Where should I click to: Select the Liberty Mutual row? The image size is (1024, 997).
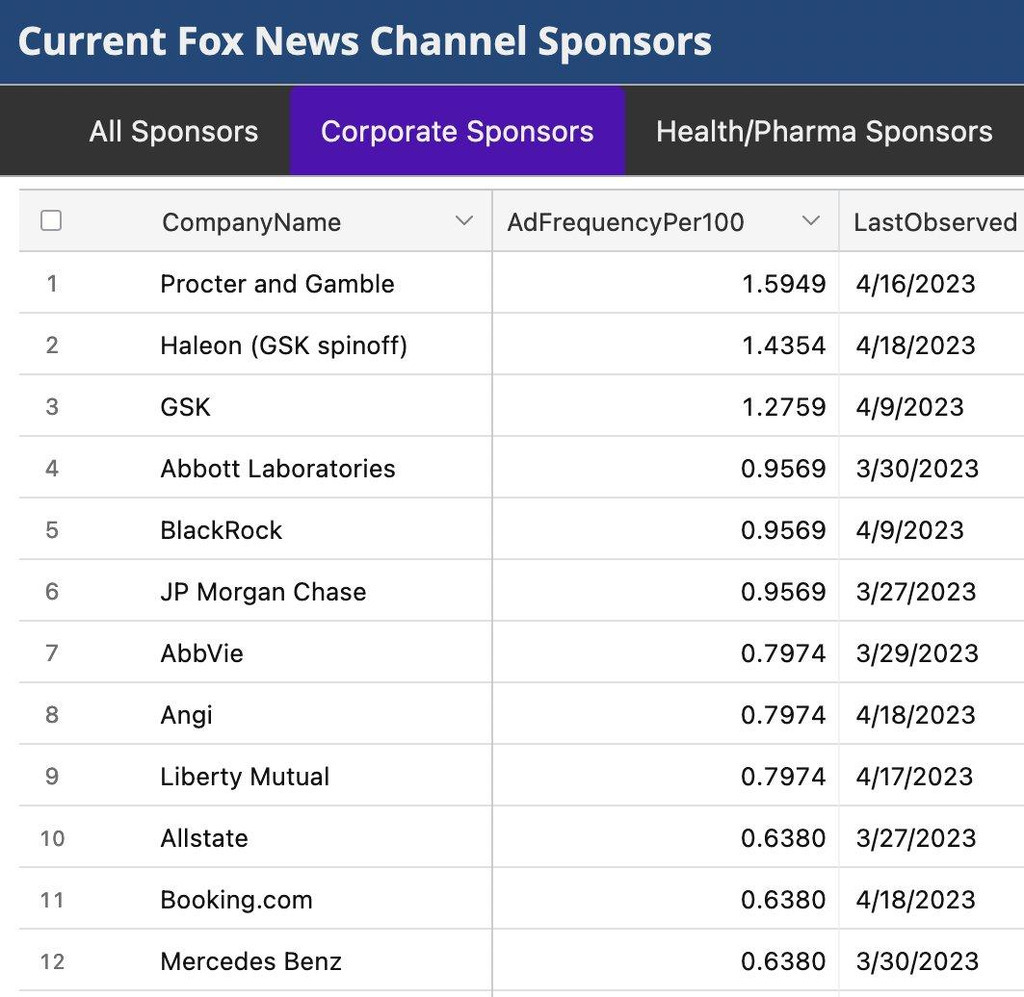click(245, 777)
